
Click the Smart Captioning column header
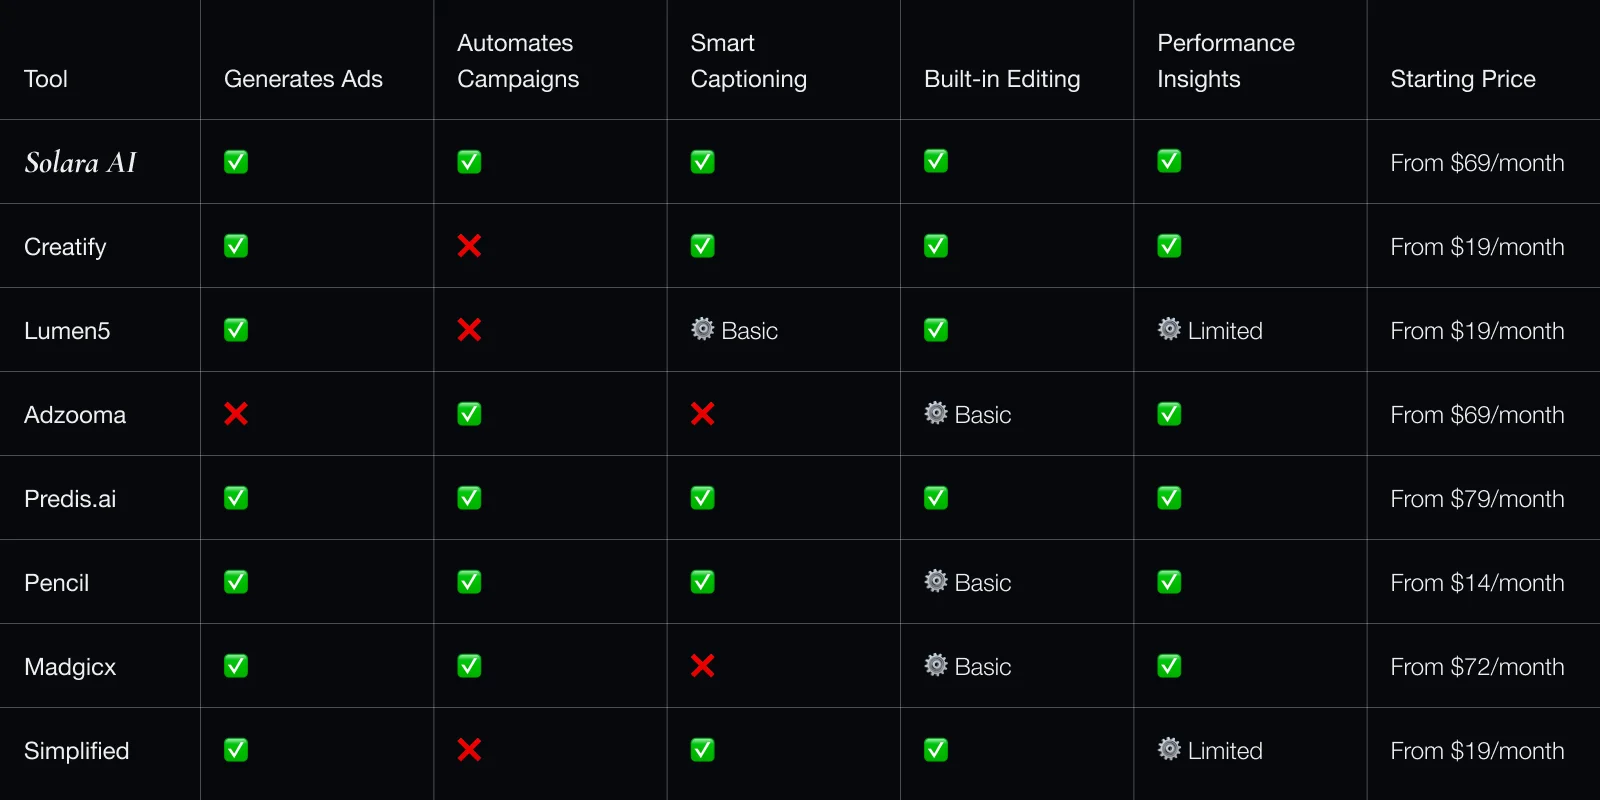coord(748,61)
